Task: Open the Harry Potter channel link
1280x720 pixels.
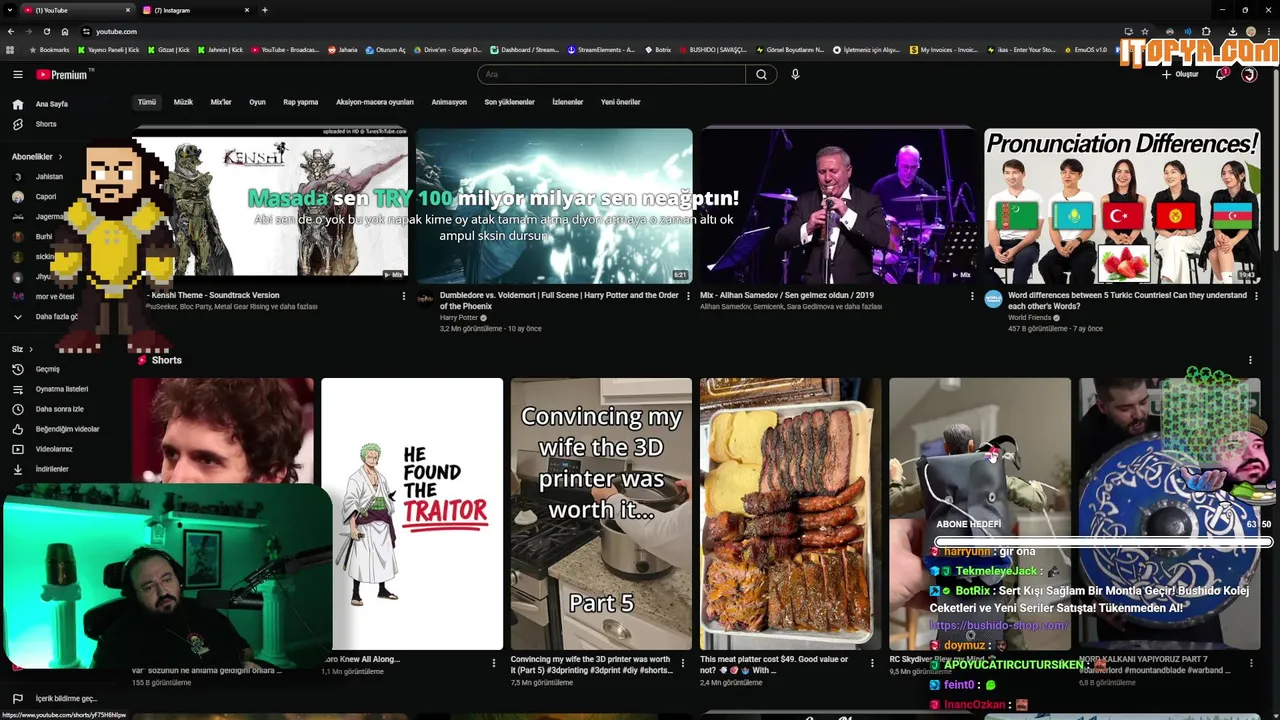Action: [459, 318]
